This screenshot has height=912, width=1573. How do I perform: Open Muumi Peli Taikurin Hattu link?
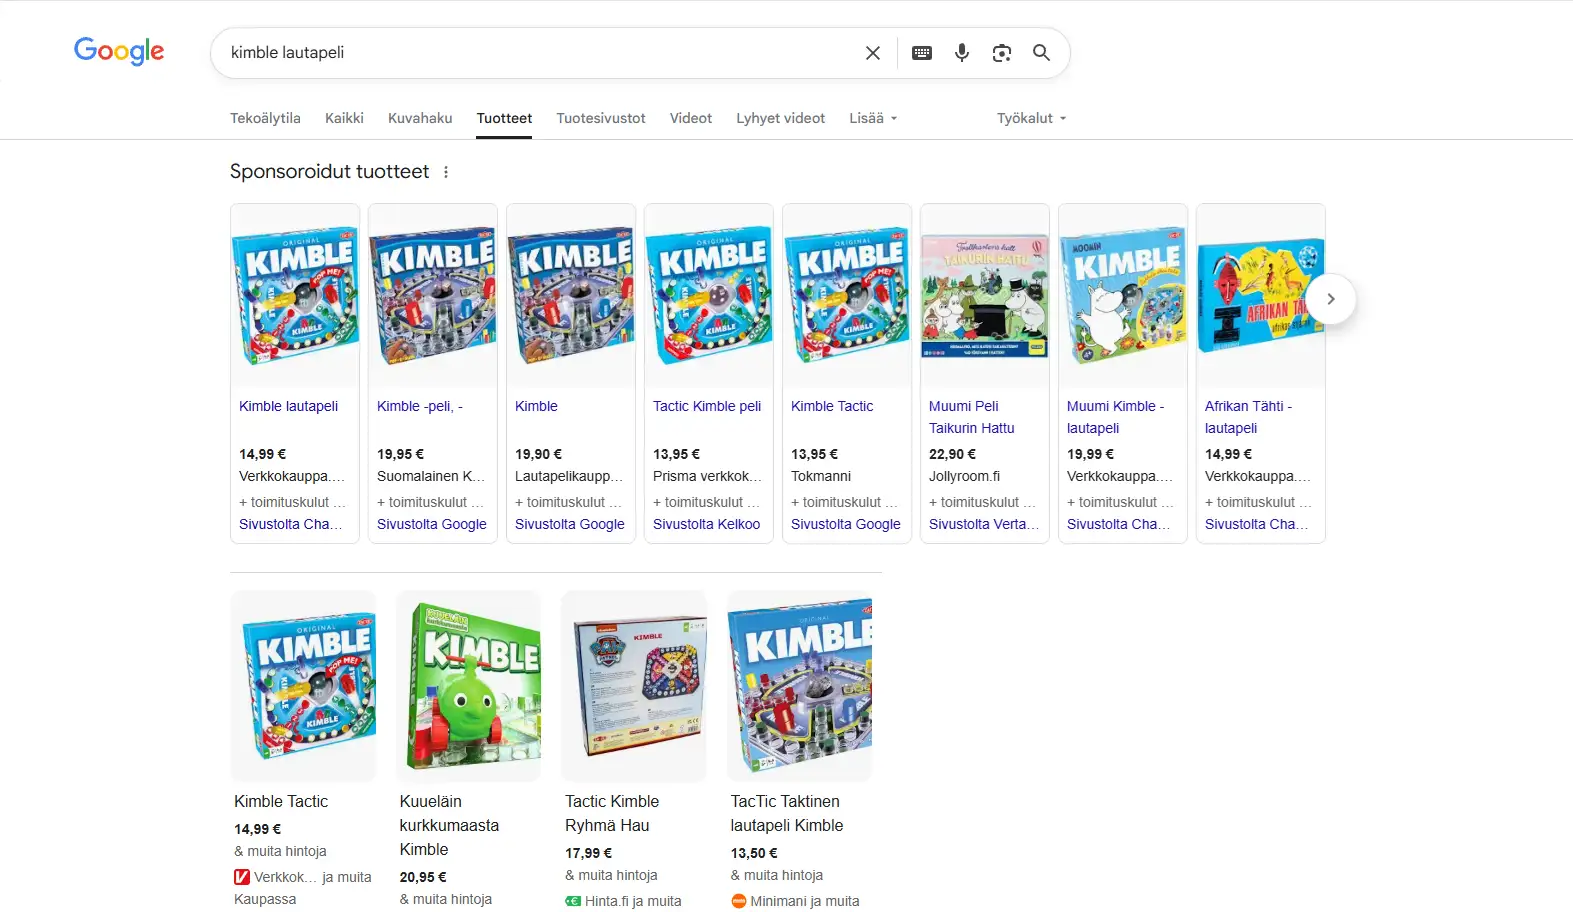(971, 417)
